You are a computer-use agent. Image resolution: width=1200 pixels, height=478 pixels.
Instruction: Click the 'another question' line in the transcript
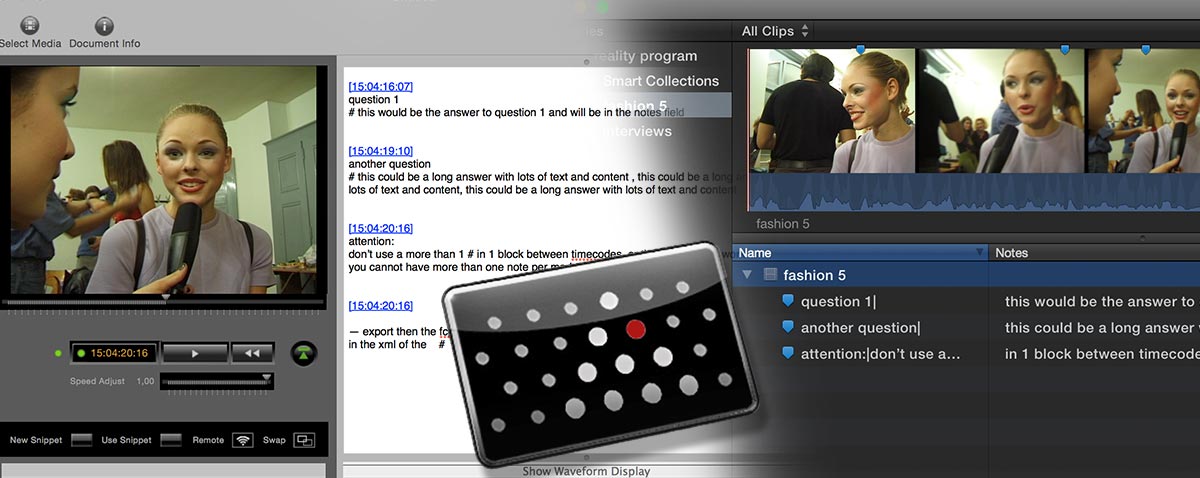click(x=390, y=164)
